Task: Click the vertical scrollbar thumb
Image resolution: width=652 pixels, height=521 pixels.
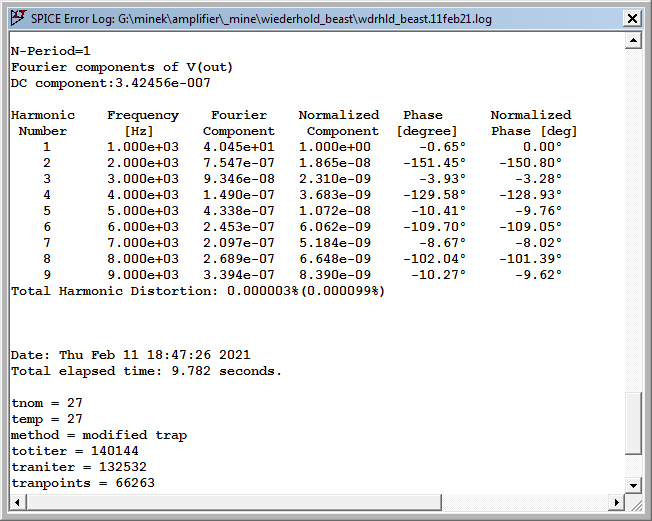Action: tap(633, 424)
